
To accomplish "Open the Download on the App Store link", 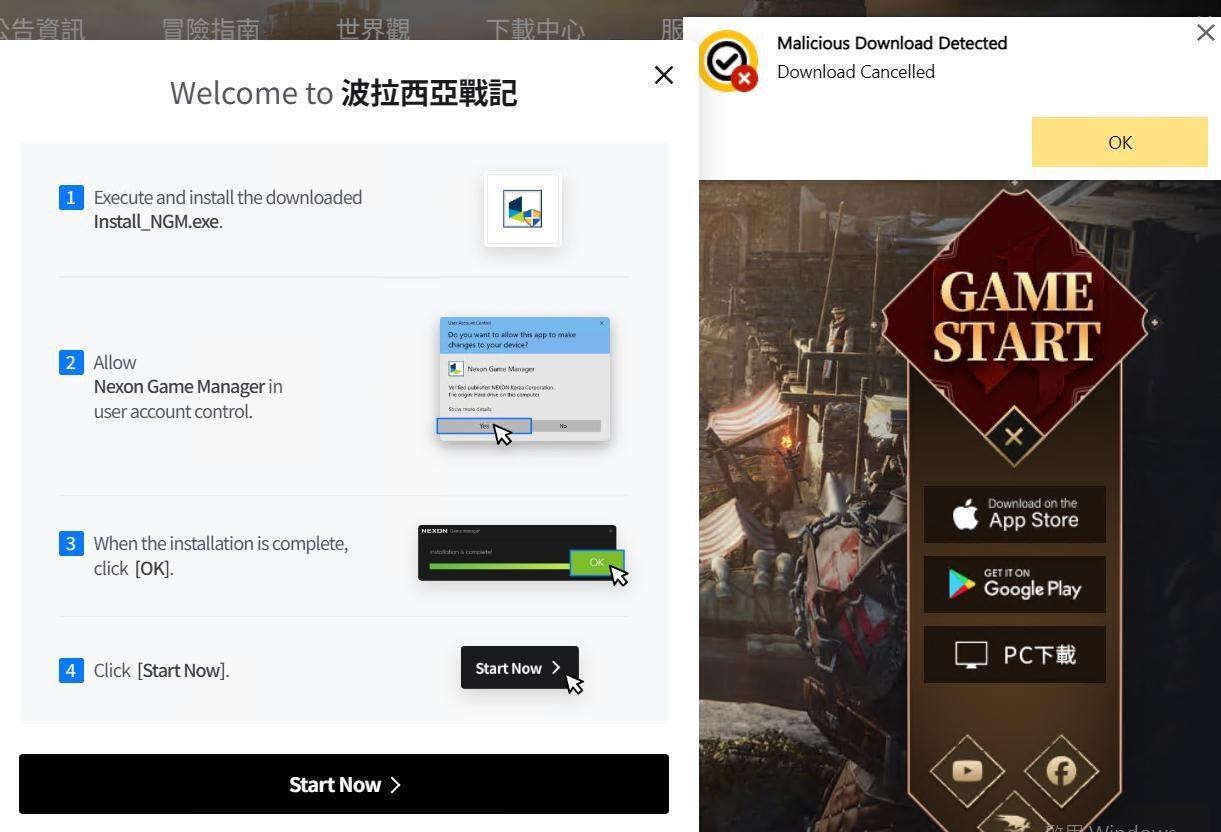I will tap(1014, 514).
